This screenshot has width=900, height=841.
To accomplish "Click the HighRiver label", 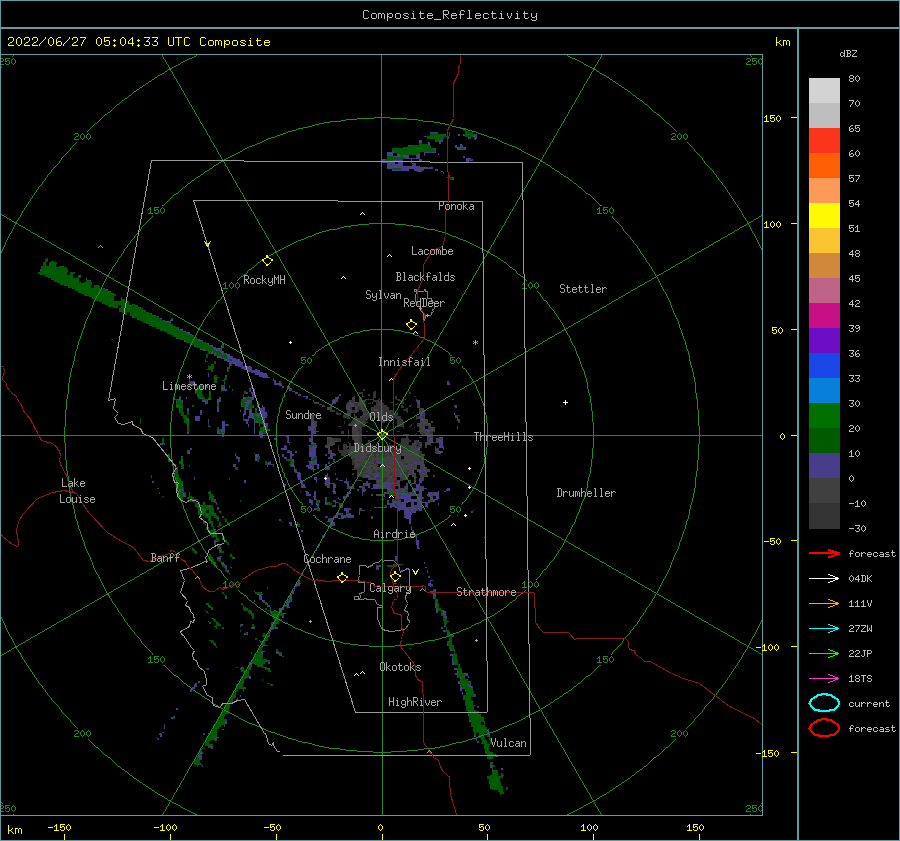I will coord(415,702).
